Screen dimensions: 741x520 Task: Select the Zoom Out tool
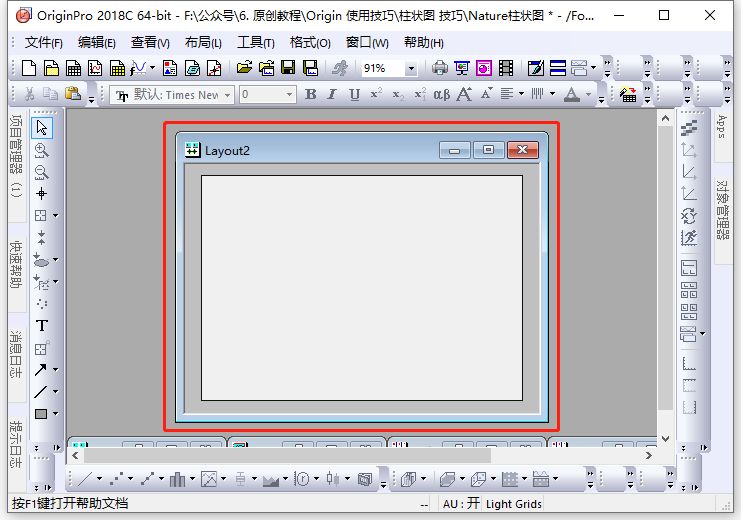click(42, 172)
